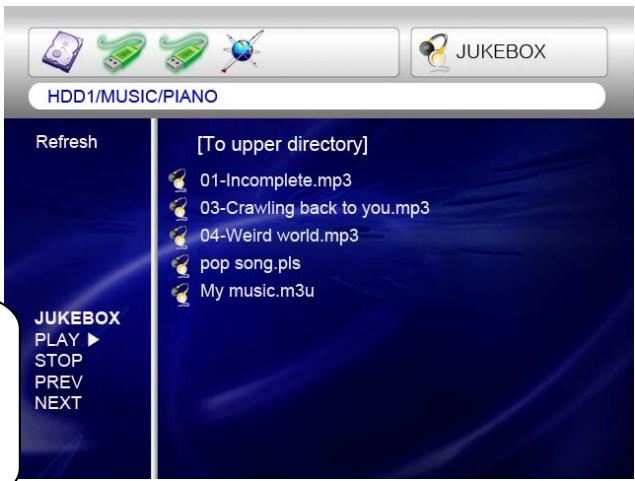Click music icon beside My music.m3u
This screenshot has width=635, height=481.
pyautogui.click(x=179, y=293)
